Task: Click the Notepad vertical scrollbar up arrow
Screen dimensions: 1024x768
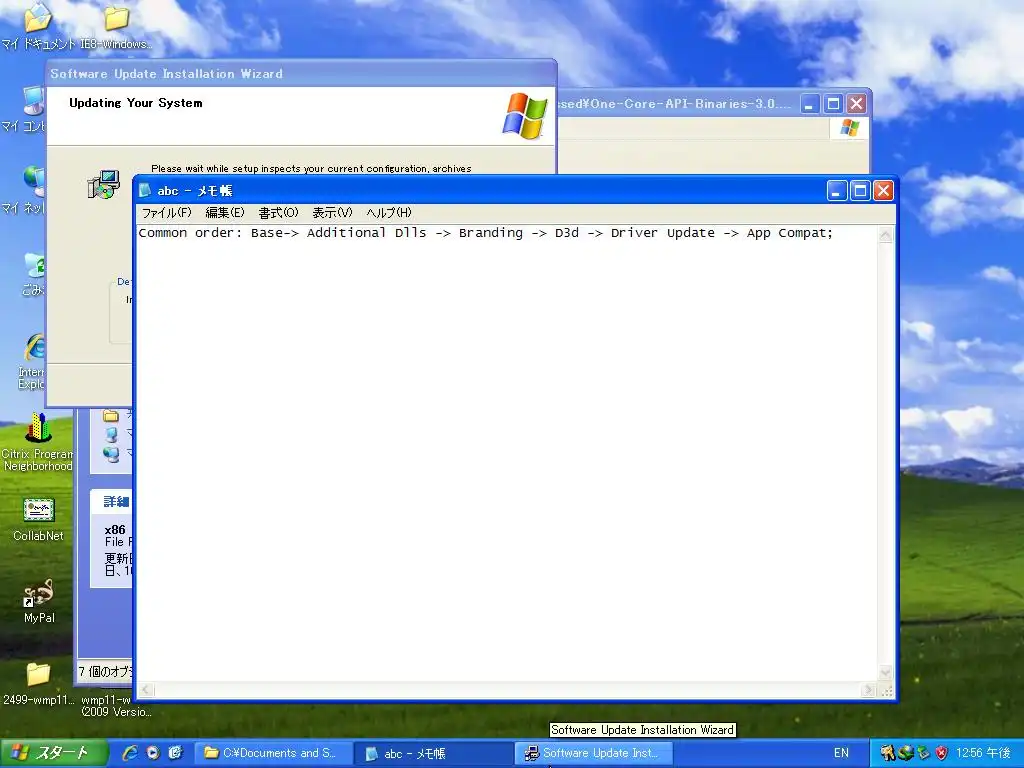Action: coord(886,235)
